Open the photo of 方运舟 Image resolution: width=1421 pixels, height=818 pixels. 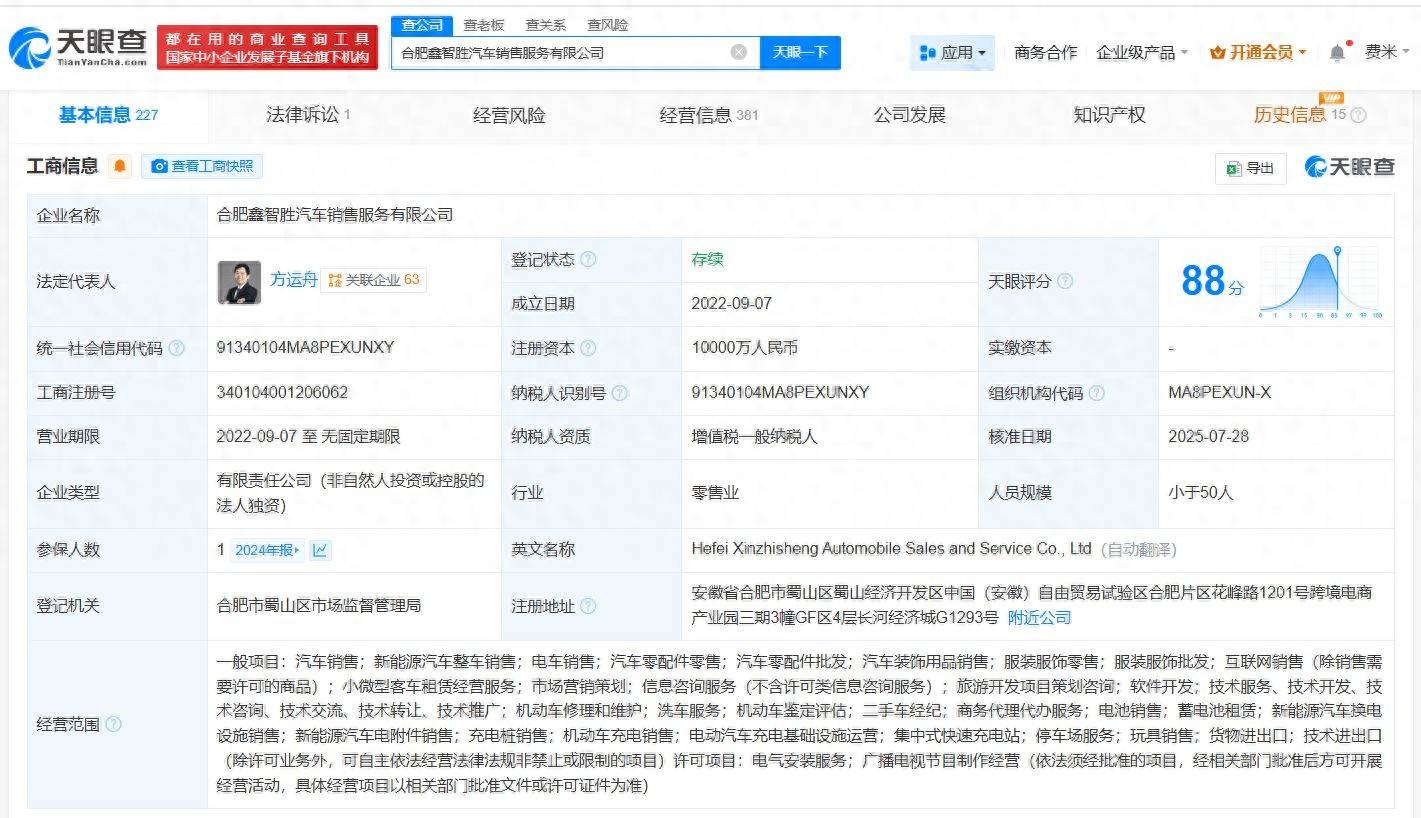[239, 282]
